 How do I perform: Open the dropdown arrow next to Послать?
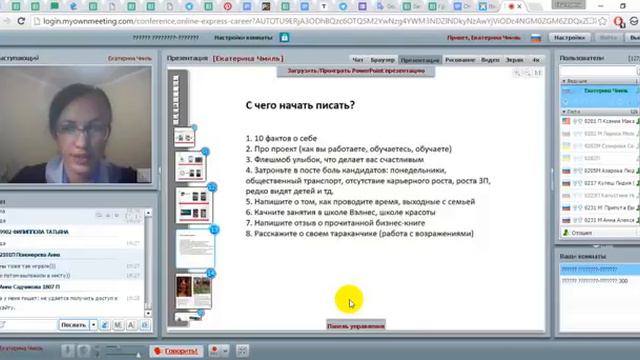93,325
